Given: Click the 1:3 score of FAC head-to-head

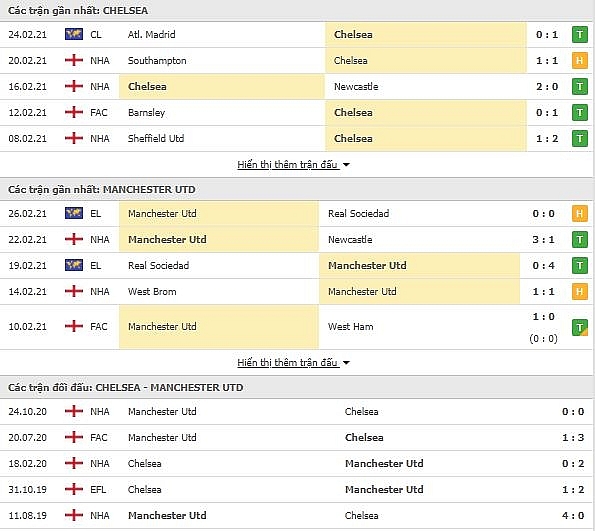Looking at the screenshot, I should pos(573,437).
